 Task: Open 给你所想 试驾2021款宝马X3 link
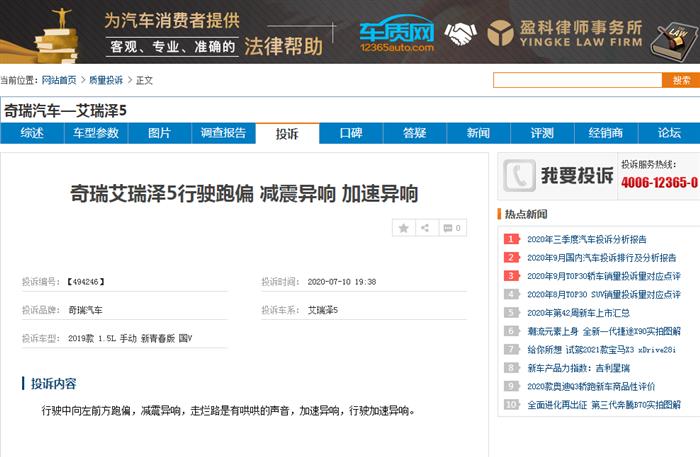point(601,349)
